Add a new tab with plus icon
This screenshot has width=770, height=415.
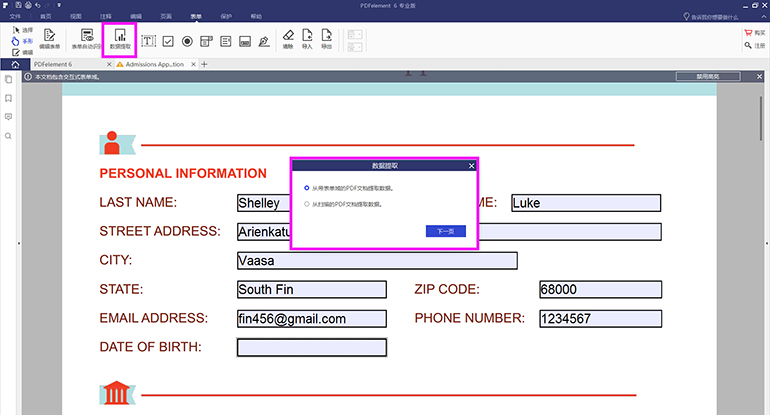204,64
